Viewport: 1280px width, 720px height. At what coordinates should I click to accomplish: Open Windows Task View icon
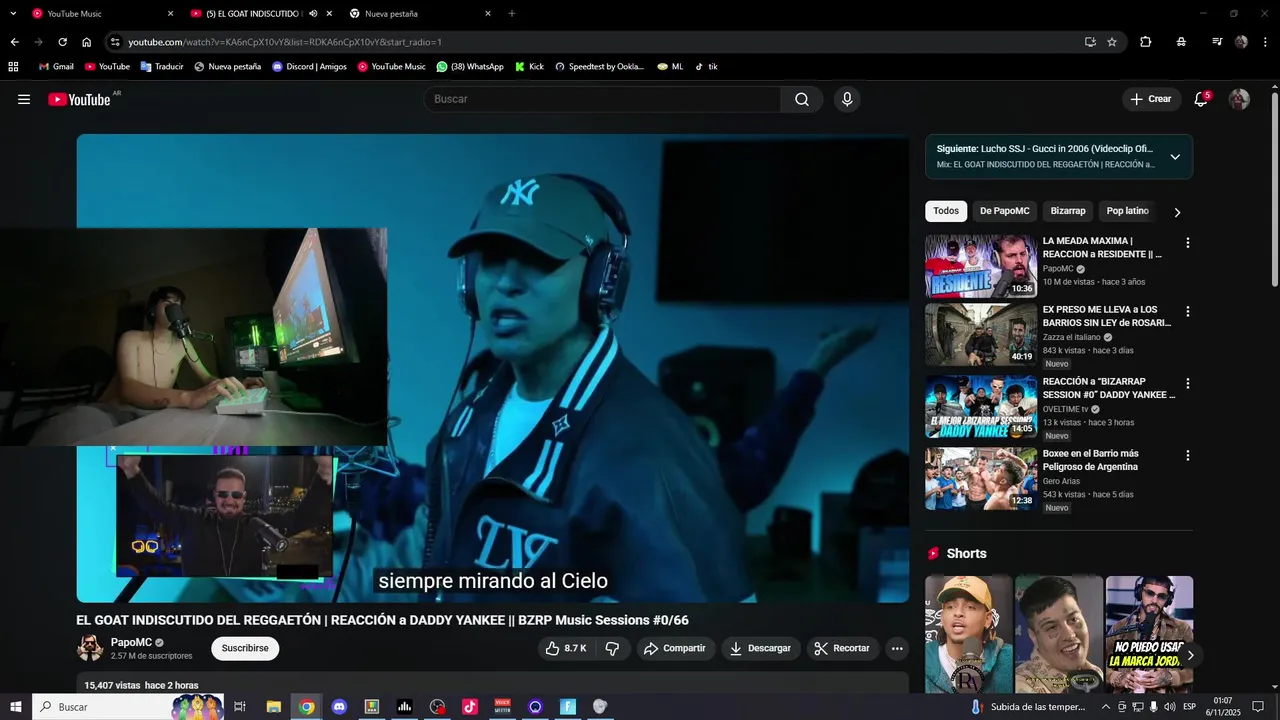coord(240,707)
